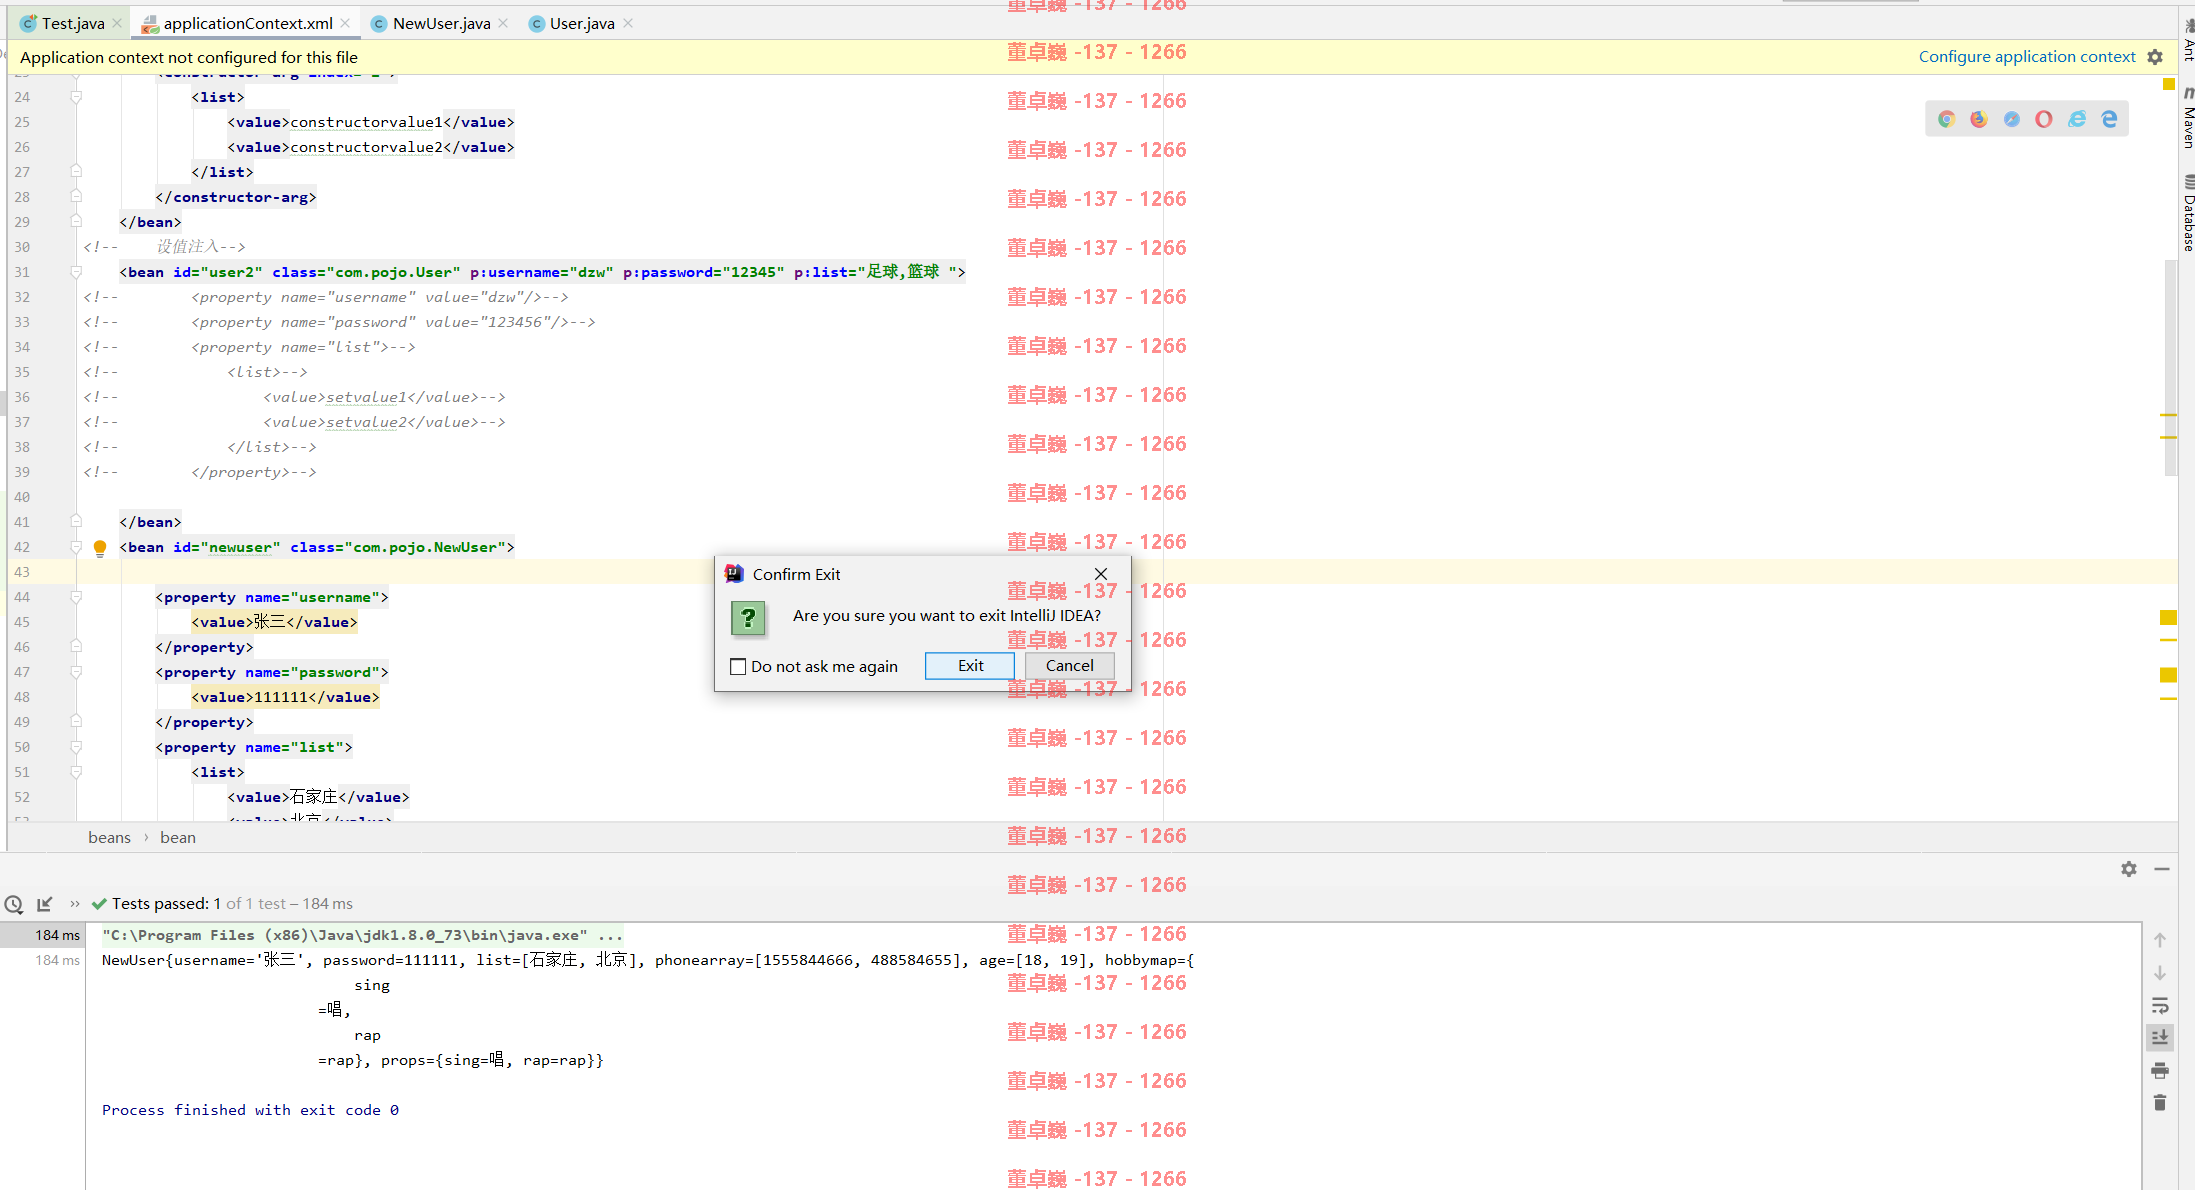Image resolution: width=2195 pixels, height=1190 pixels.
Task: Check Do not ask me again
Action: point(738,667)
